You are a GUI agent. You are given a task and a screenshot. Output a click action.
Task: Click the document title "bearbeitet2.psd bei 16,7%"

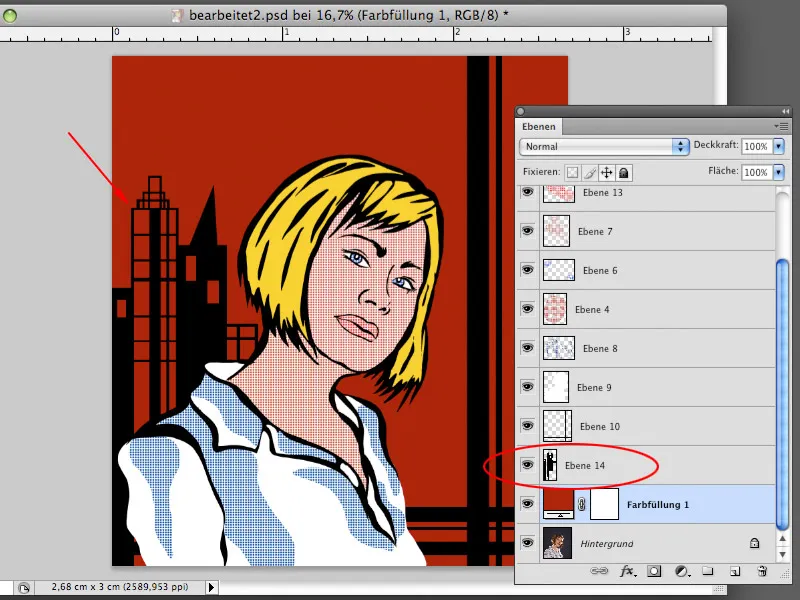(271, 15)
